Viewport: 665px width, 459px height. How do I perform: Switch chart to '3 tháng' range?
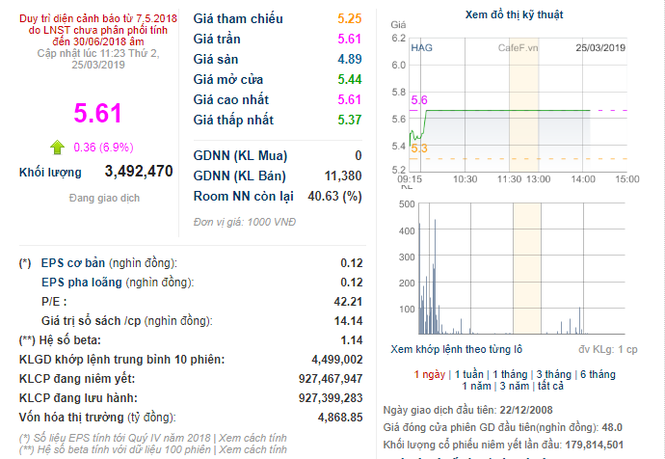pos(554,375)
